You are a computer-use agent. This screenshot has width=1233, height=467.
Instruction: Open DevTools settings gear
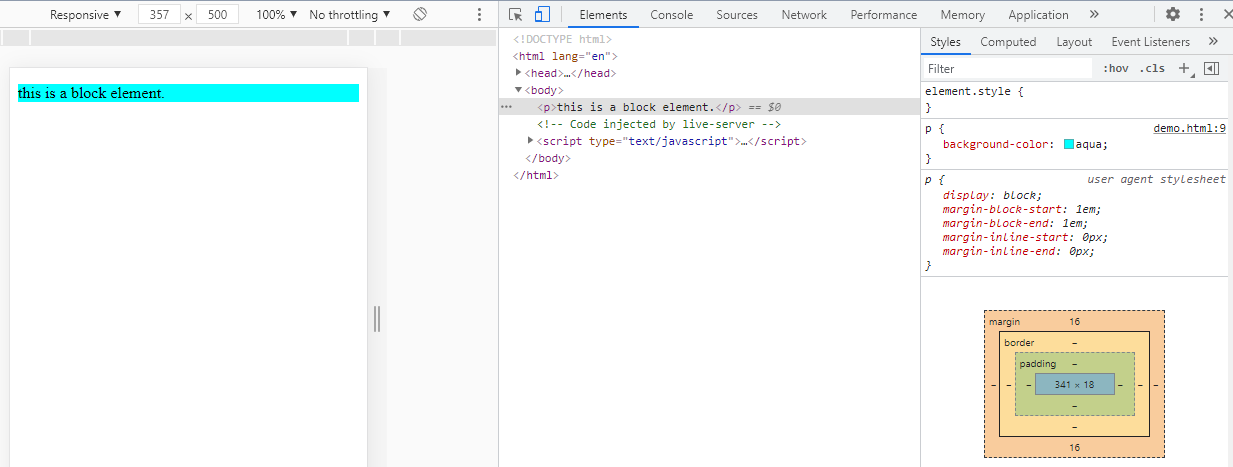coord(1173,15)
